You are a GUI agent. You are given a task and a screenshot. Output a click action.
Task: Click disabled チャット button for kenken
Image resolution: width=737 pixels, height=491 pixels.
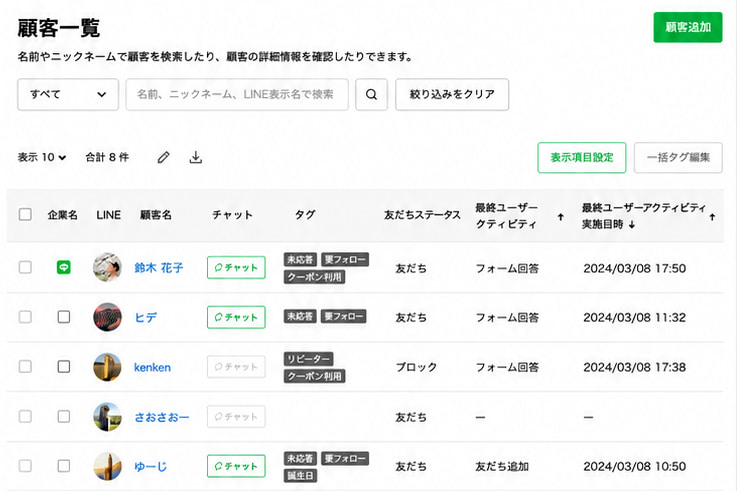point(236,367)
